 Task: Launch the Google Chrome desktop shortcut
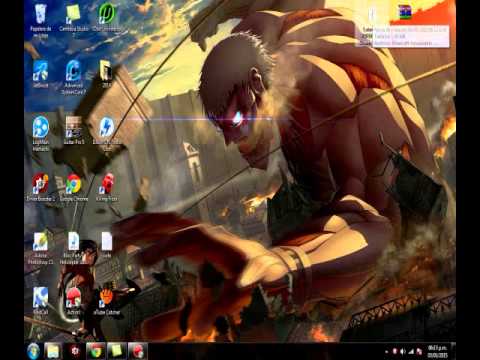pos(74,187)
